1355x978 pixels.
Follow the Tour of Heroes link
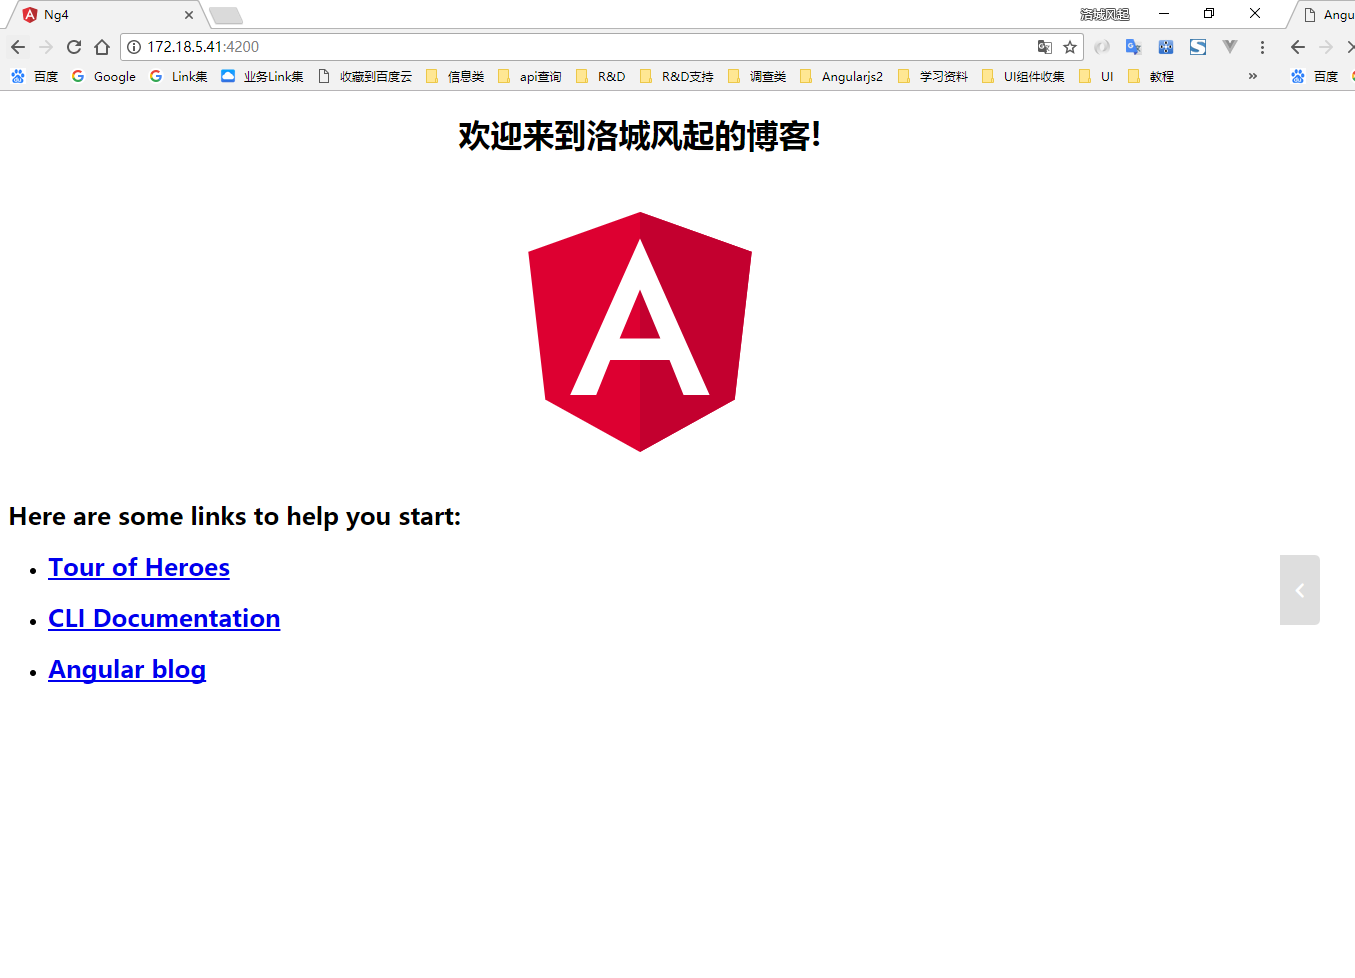click(x=139, y=567)
